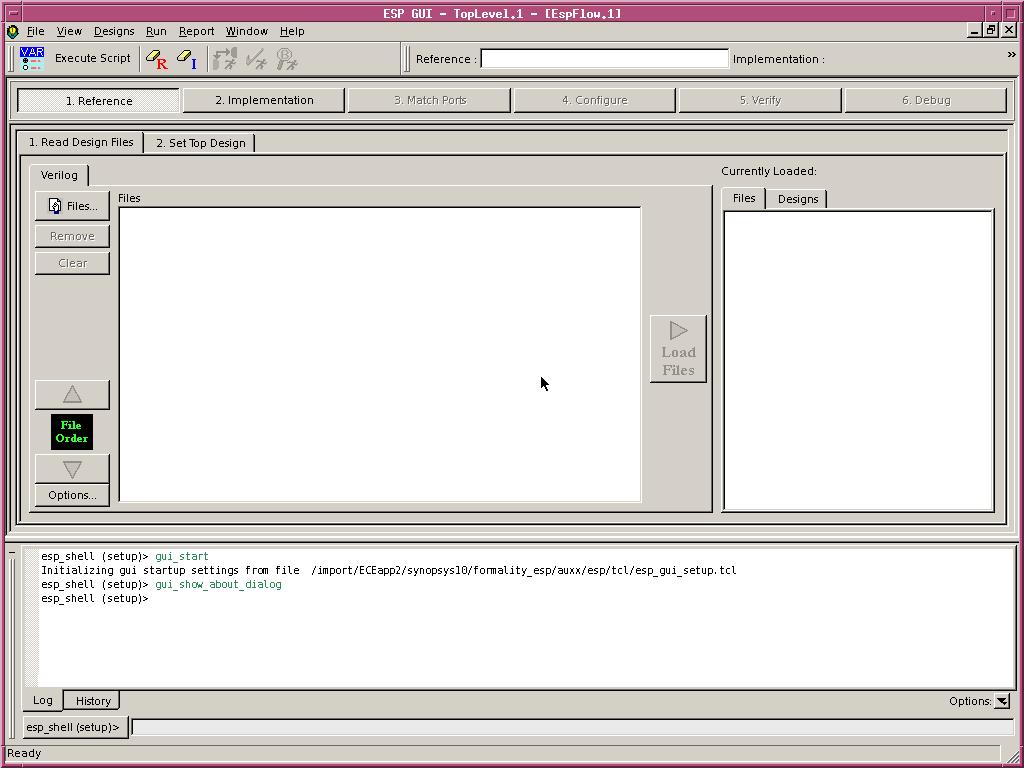Screen dimensions: 1024x768
Task: Click the 5. Verify step
Action: 760,100
